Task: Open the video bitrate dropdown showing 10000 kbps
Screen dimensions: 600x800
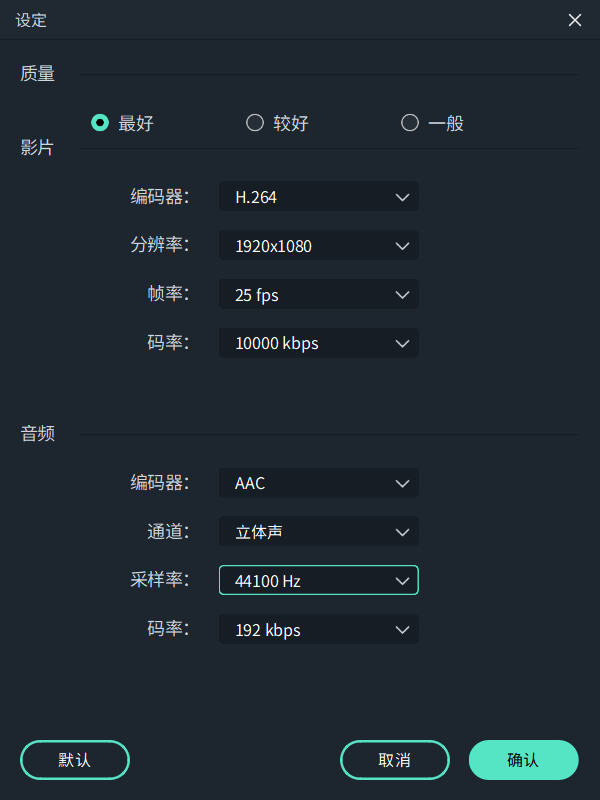Action: (x=318, y=343)
